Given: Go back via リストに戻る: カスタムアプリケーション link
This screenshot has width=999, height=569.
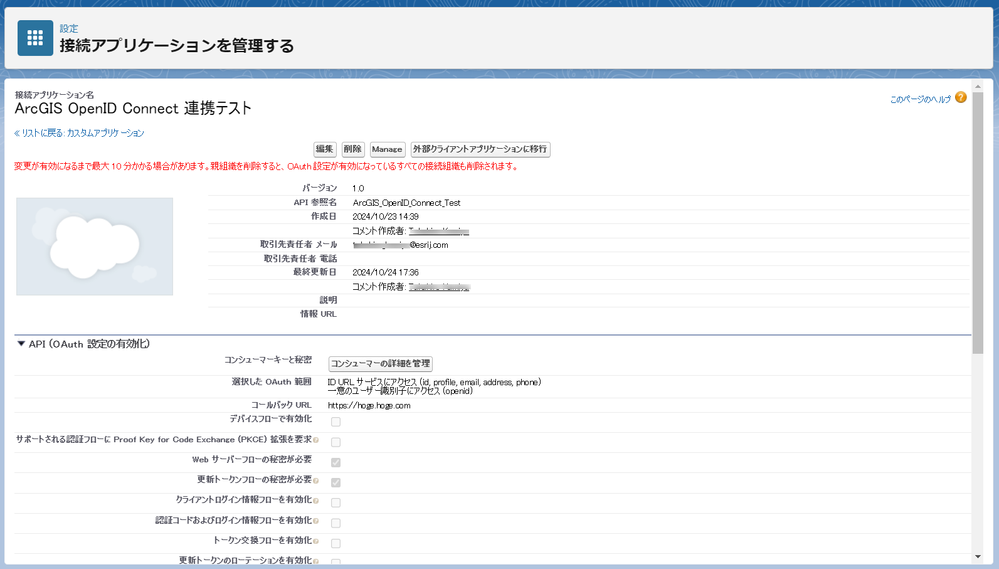Looking at the screenshot, I should [x=80, y=133].
